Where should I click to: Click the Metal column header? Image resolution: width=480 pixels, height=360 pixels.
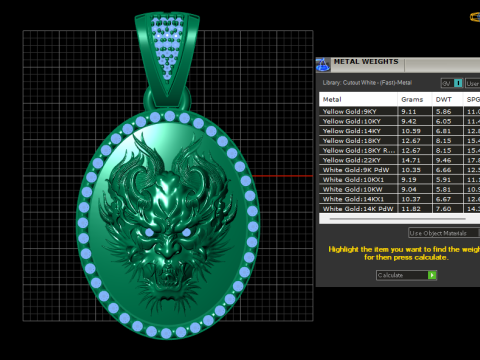coord(358,99)
